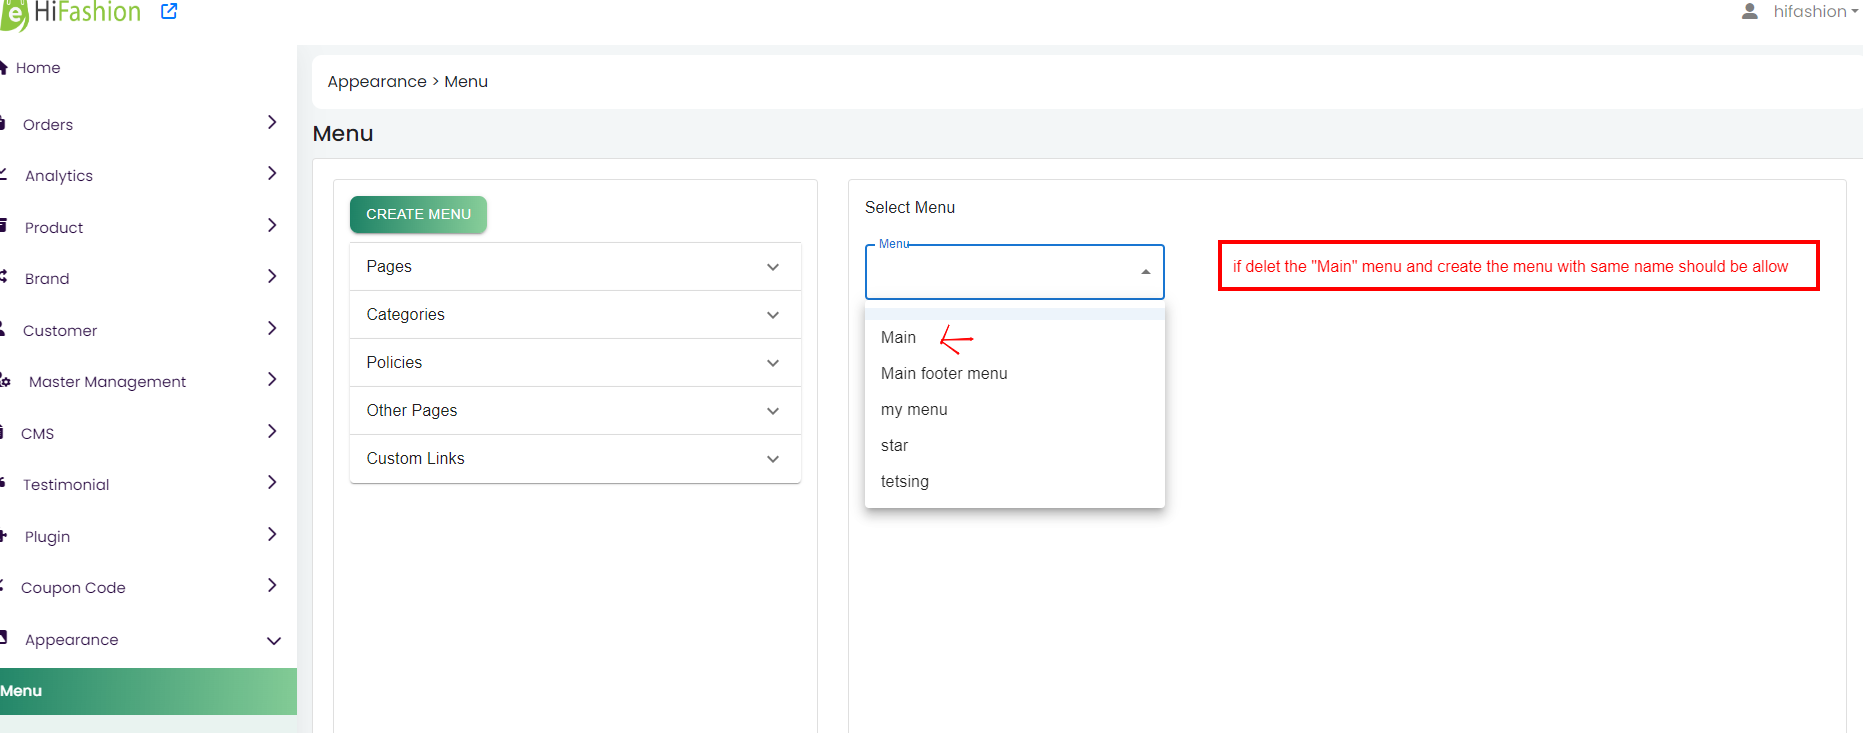
Task: Choose Main footer menu option
Action: tap(1015, 374)
